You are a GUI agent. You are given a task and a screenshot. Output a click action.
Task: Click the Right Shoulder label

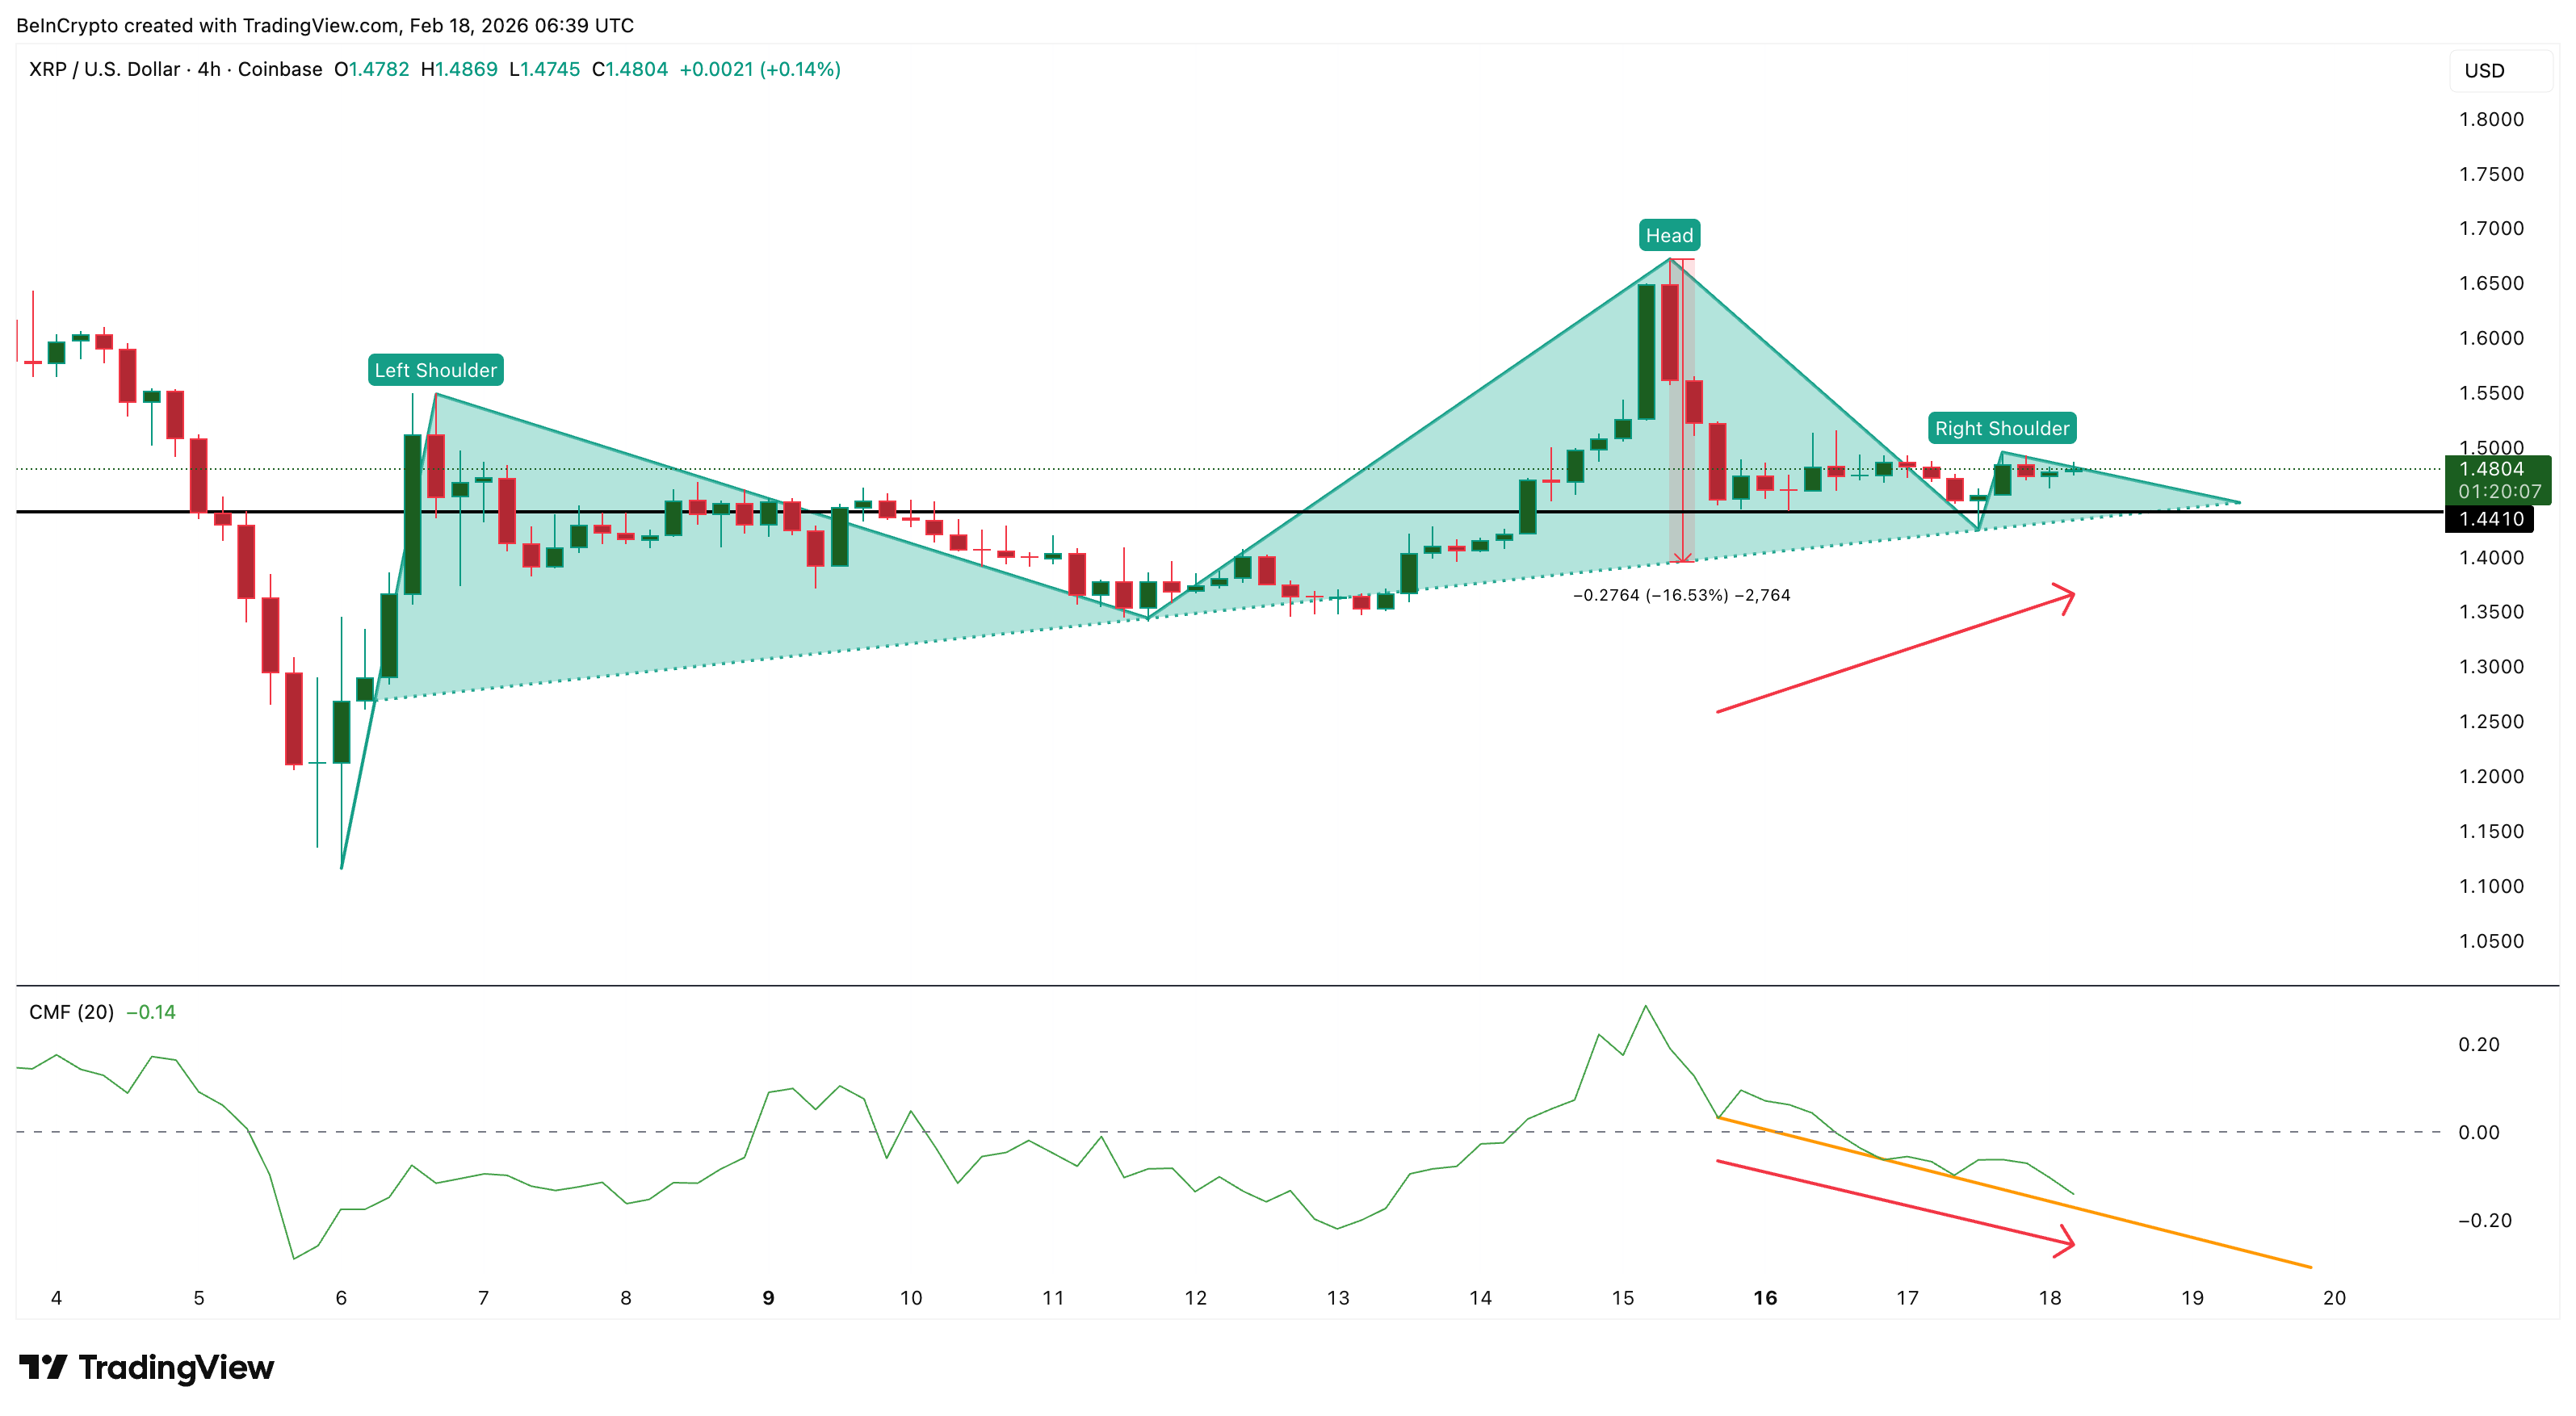2001,428
